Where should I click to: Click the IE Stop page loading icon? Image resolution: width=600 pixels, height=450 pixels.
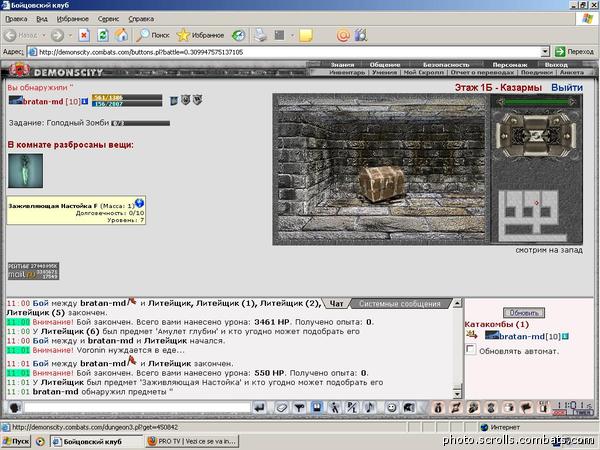pyautogui.click(x=84, y=35)
